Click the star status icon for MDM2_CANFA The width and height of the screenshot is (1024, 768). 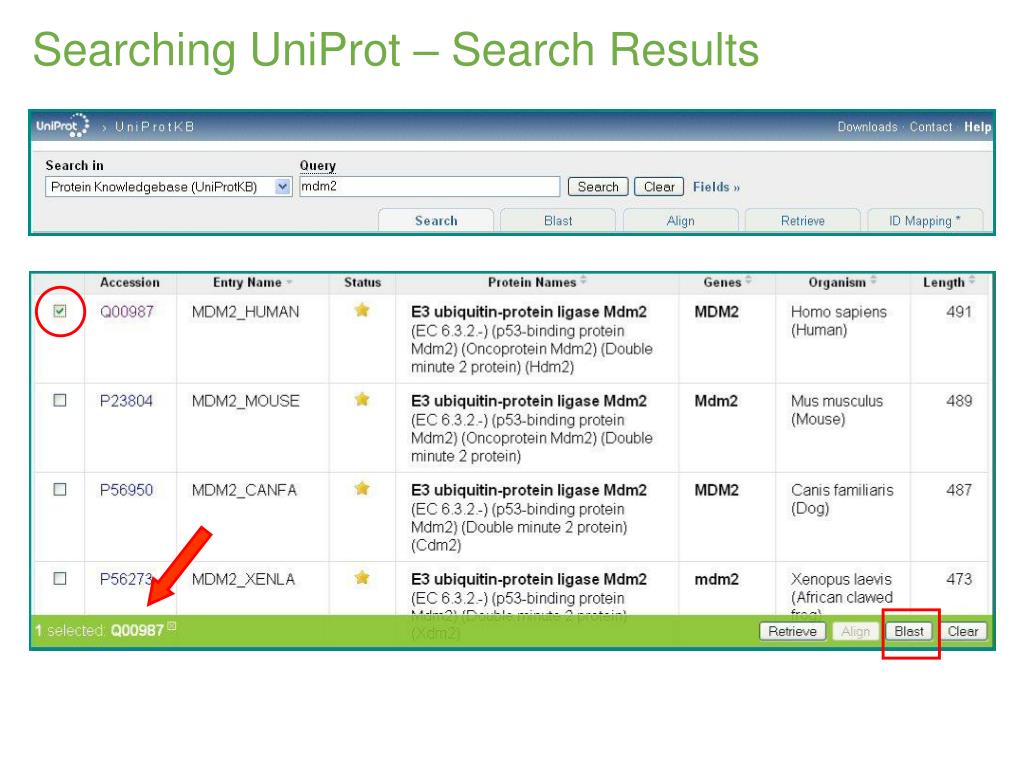tap(362, 488)
